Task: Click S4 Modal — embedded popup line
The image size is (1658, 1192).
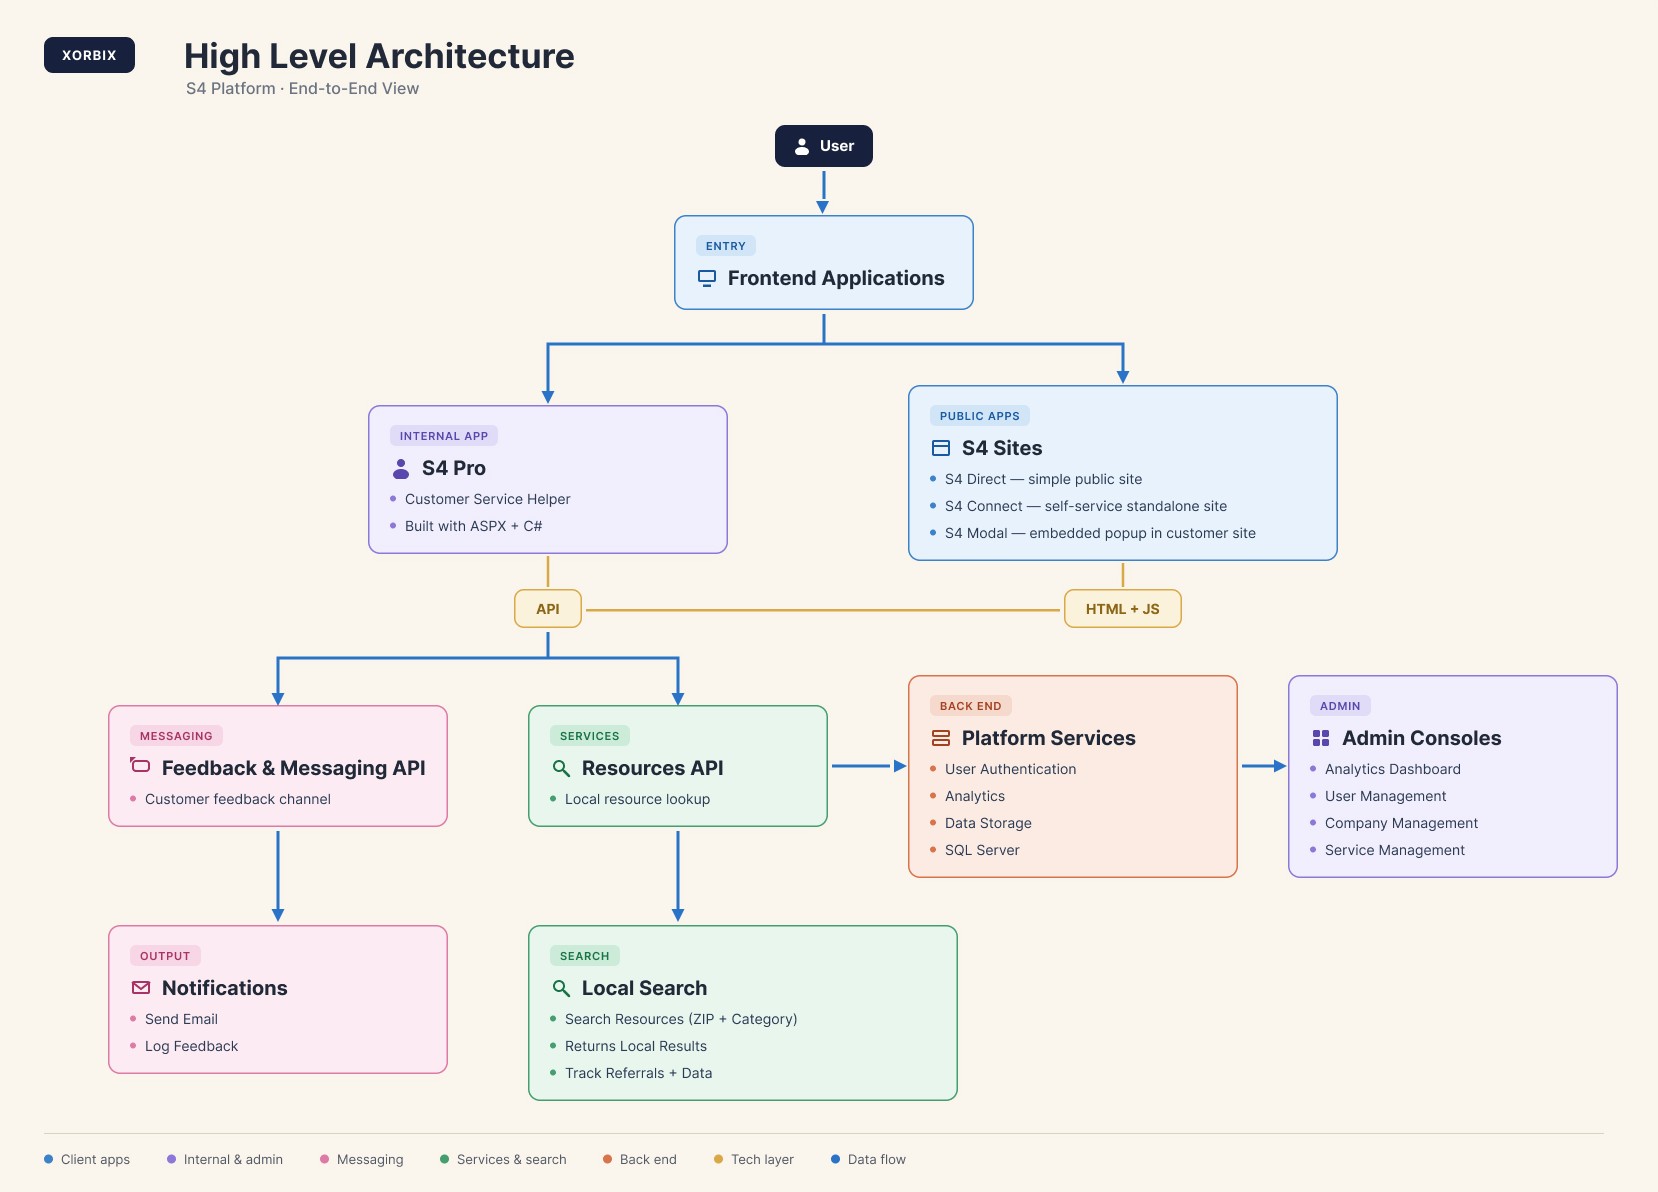Action: tap(1100, 533)
